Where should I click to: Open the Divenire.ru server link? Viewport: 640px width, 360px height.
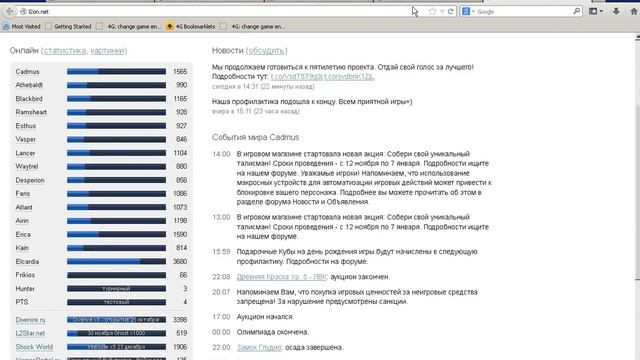pyautogui.click(x=31, y=320)
